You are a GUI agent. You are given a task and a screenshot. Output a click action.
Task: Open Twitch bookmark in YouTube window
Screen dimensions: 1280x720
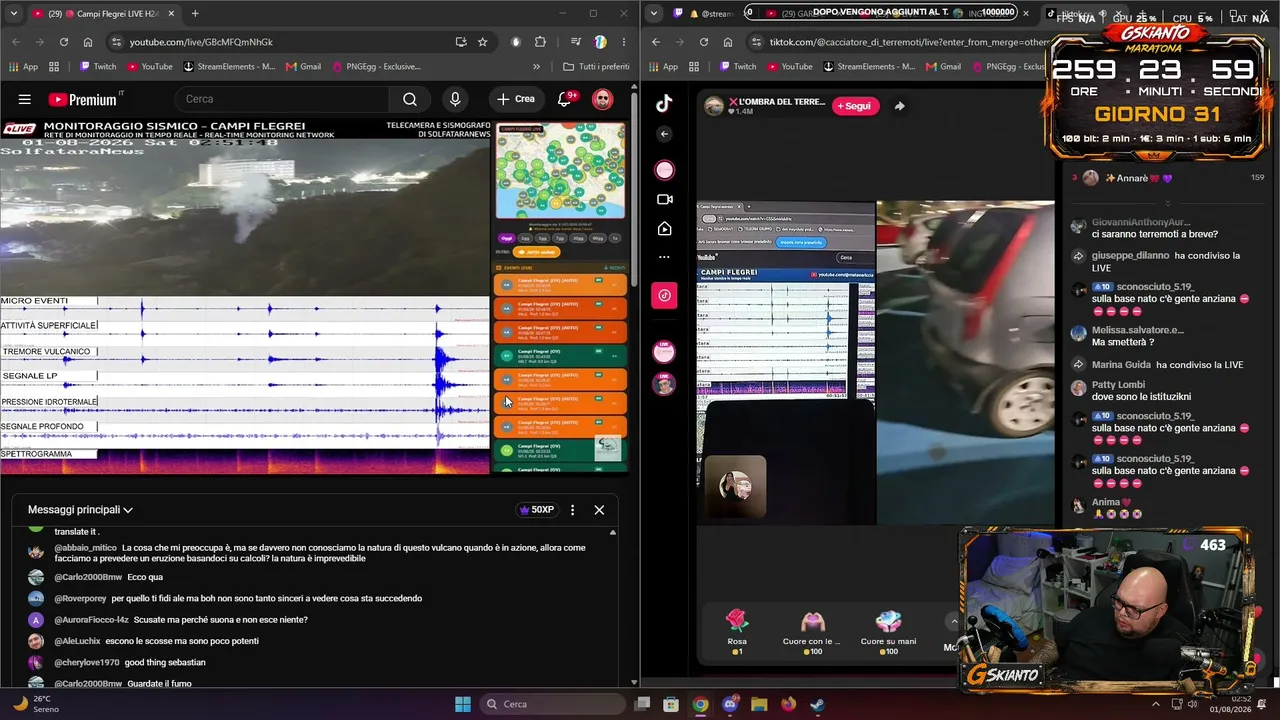tap(97, 67)
